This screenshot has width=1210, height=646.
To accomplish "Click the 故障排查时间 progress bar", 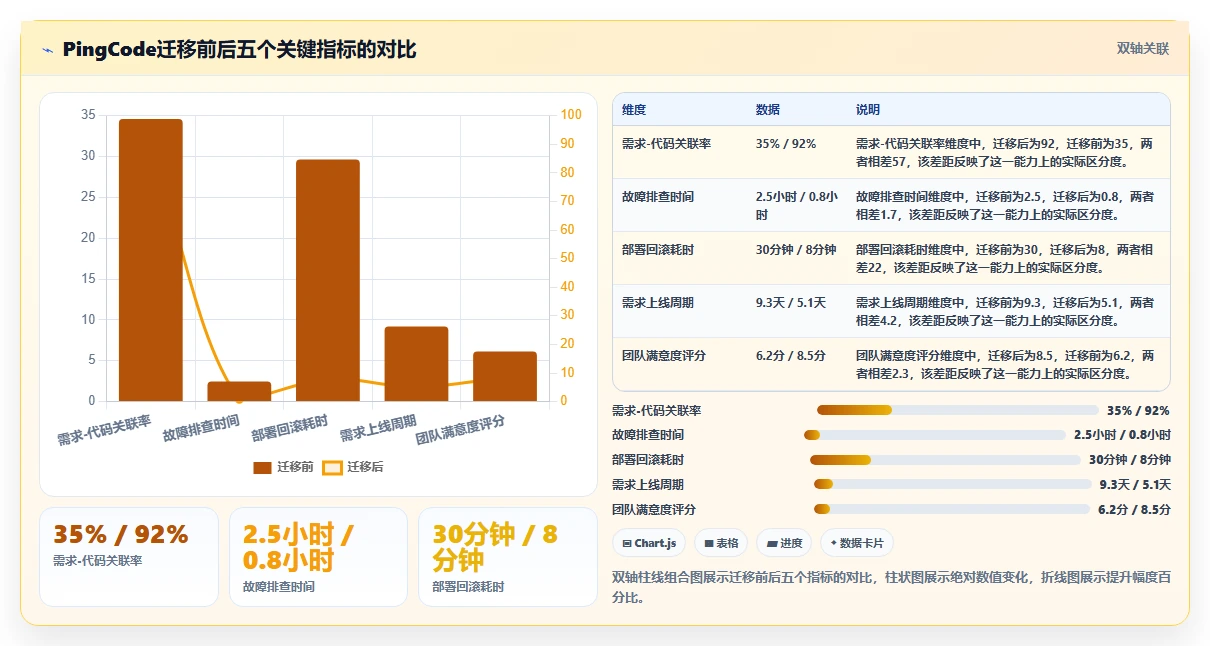I will click(x=935, y=435).
